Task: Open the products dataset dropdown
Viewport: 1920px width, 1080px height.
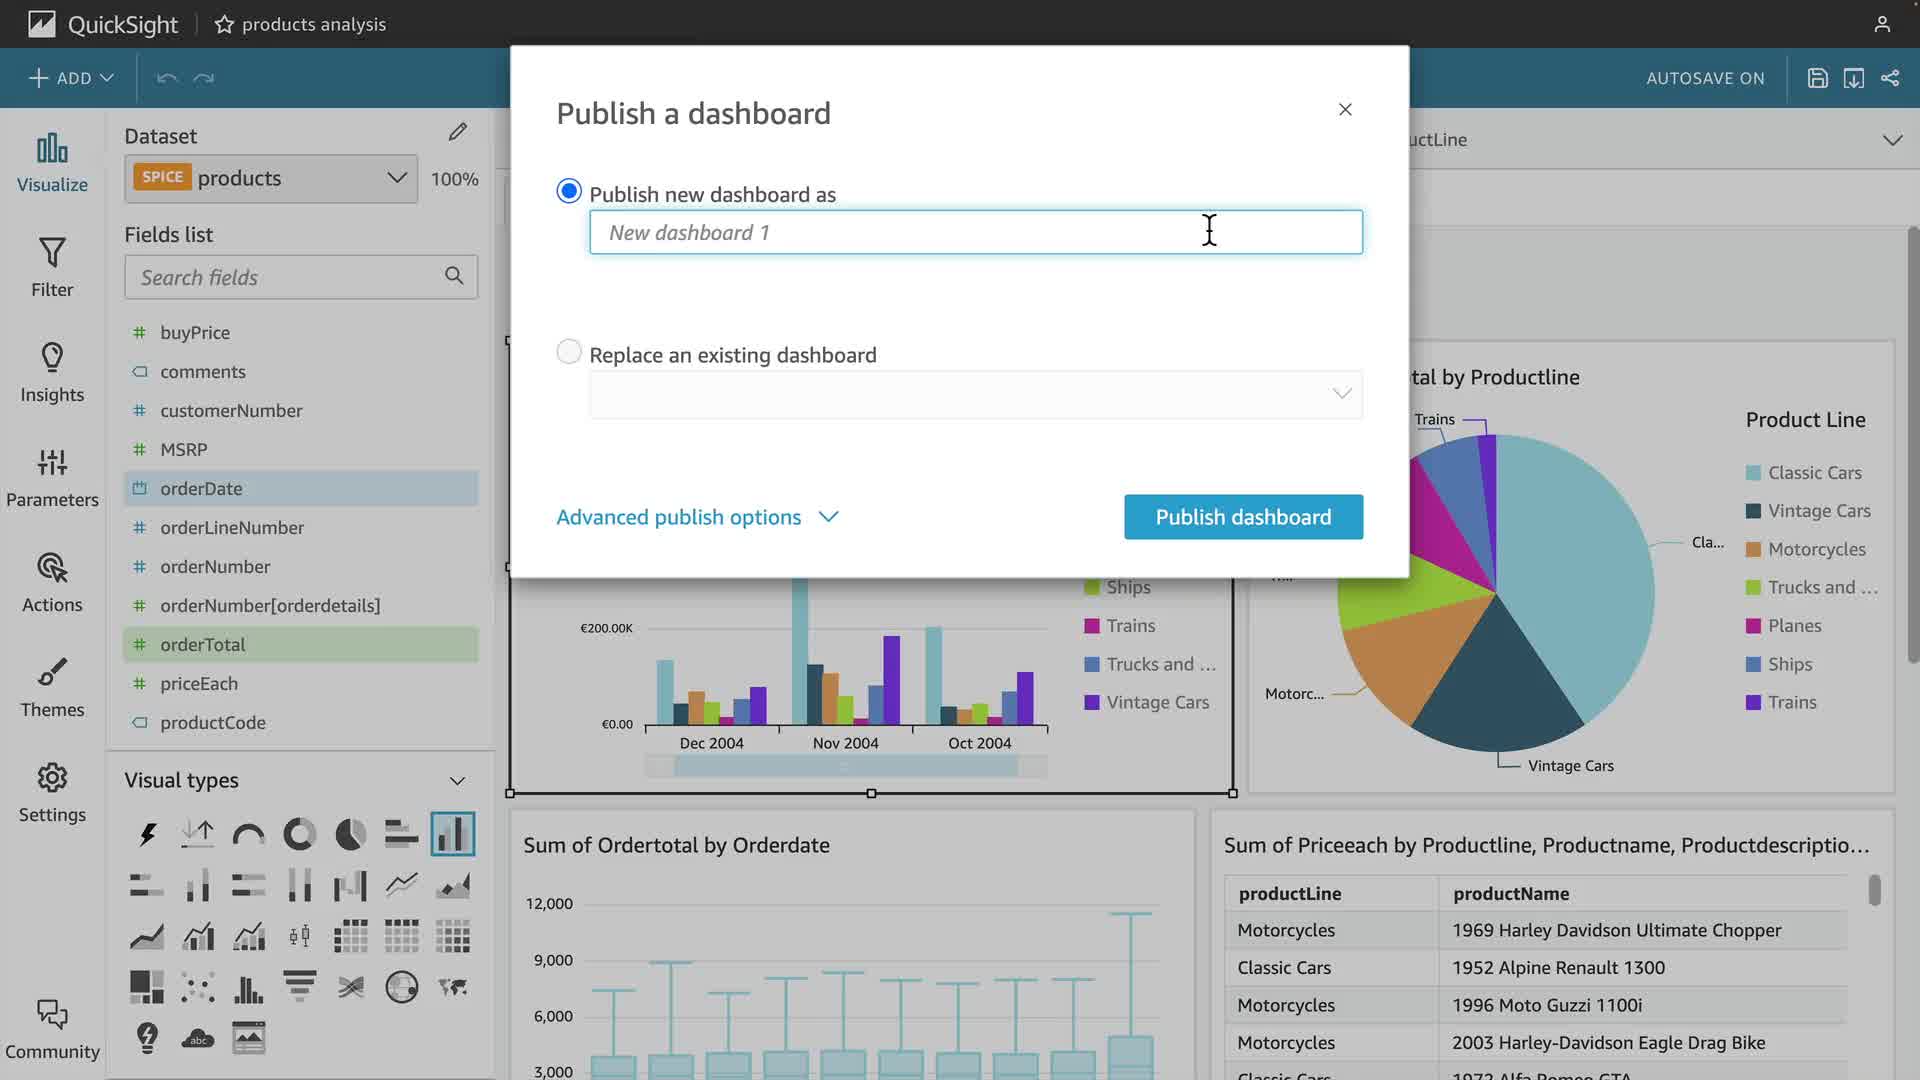Action: point(271,178)
